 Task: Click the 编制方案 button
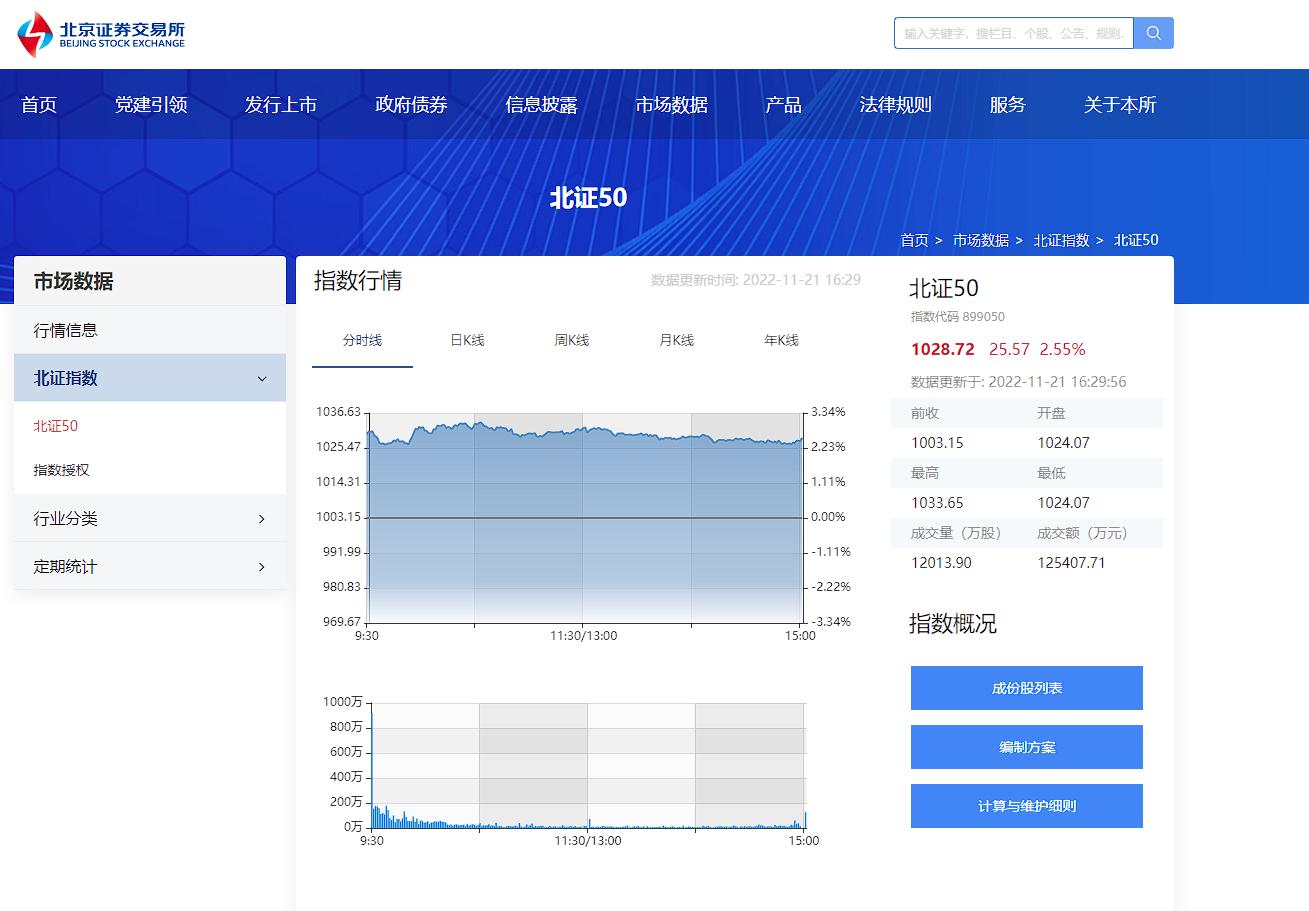tap(1026, 747)
